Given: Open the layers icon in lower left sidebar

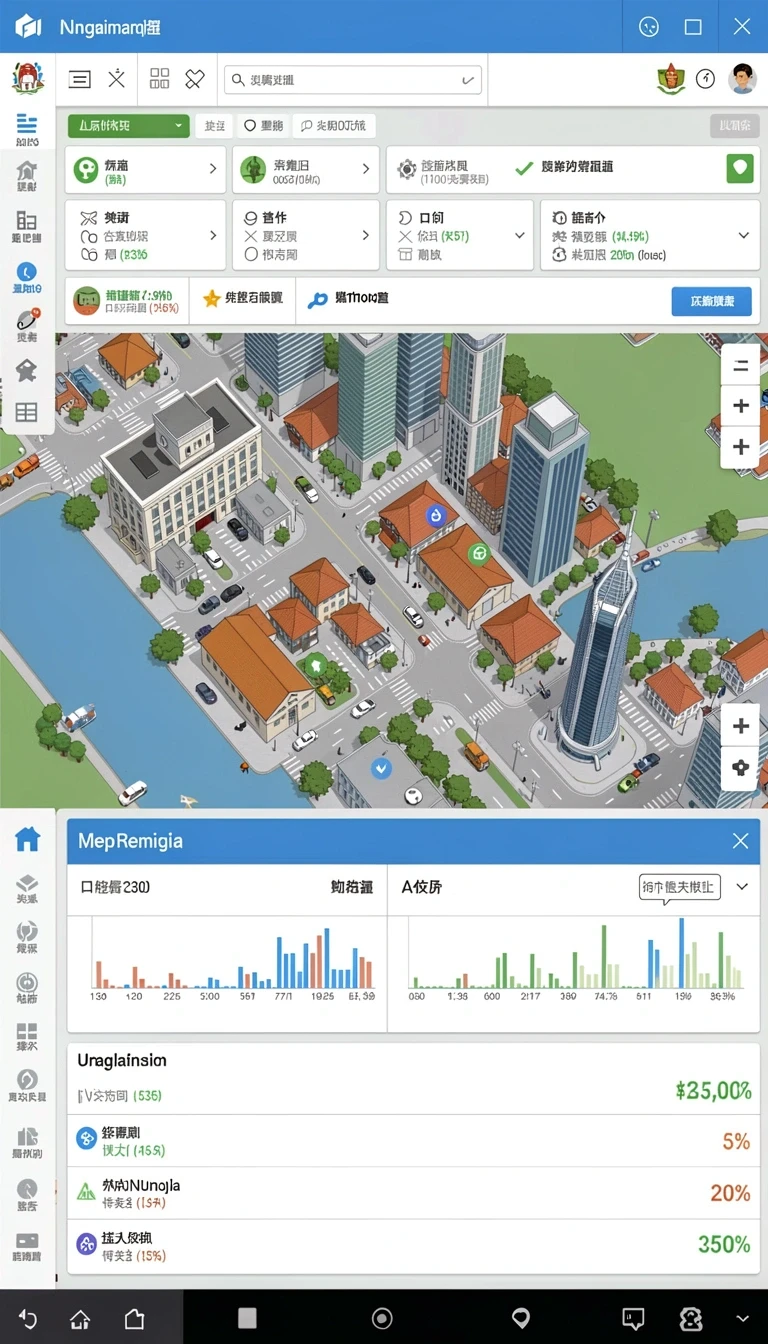Looking at the screenshot, I should (x=27, y=883).
